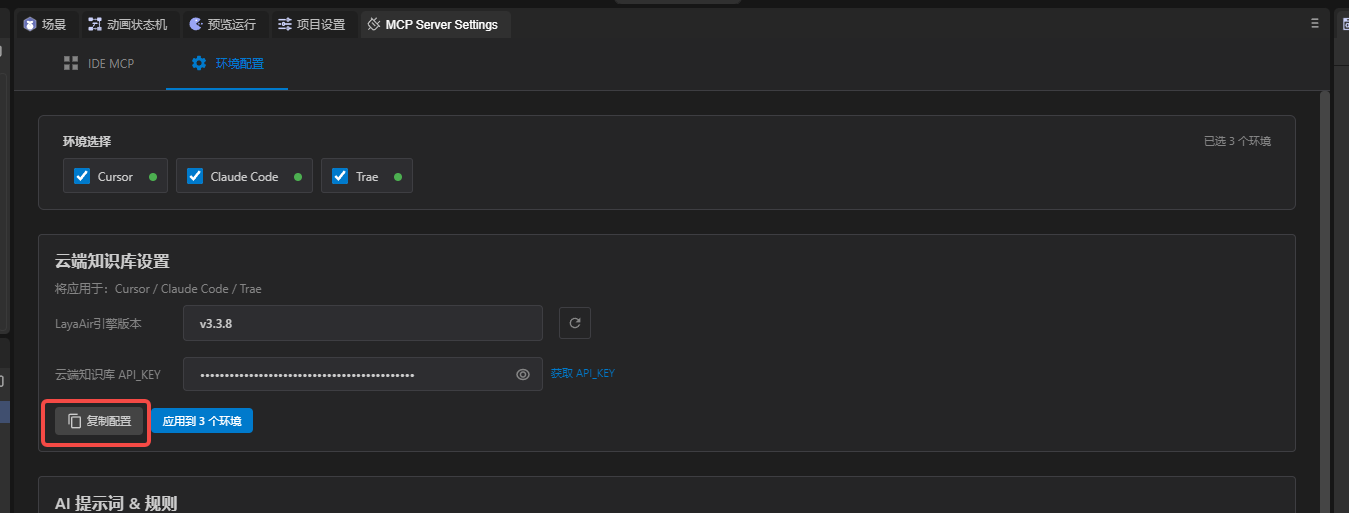
Task: Open the 获取 API_KEY link
Action: pos(582,373)
